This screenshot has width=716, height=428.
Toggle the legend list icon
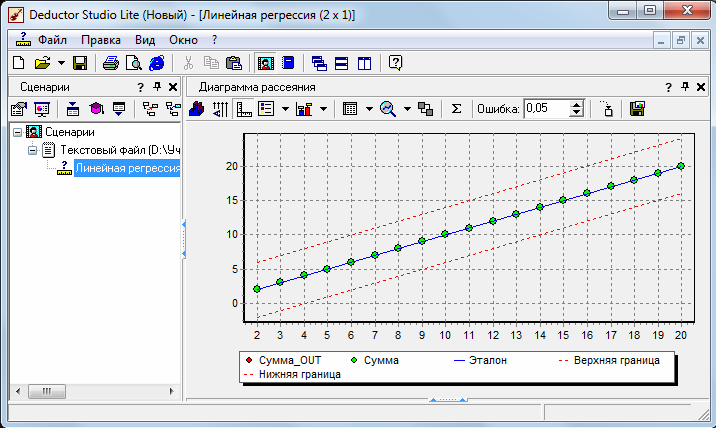[266, 109]
